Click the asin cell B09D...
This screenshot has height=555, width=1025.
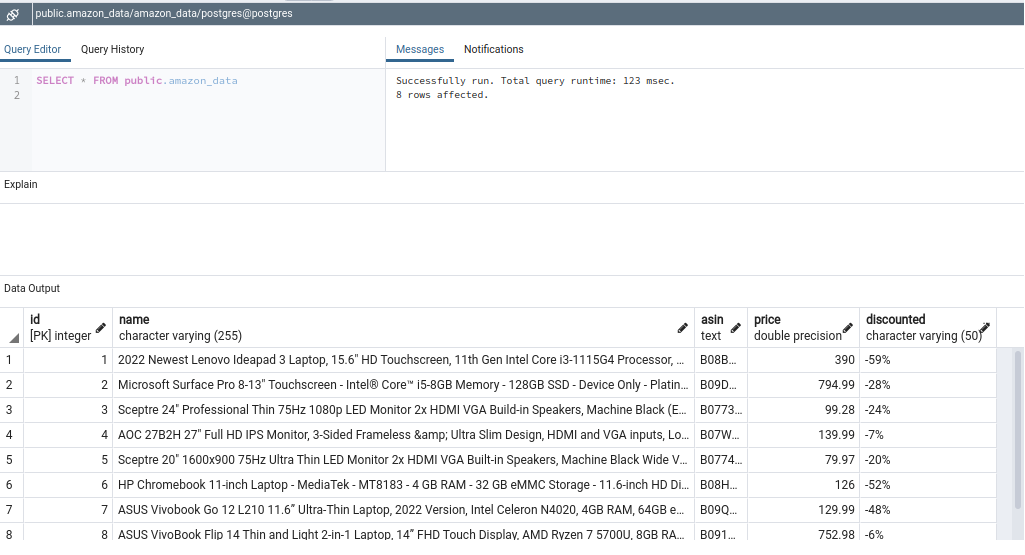(721, 385)
